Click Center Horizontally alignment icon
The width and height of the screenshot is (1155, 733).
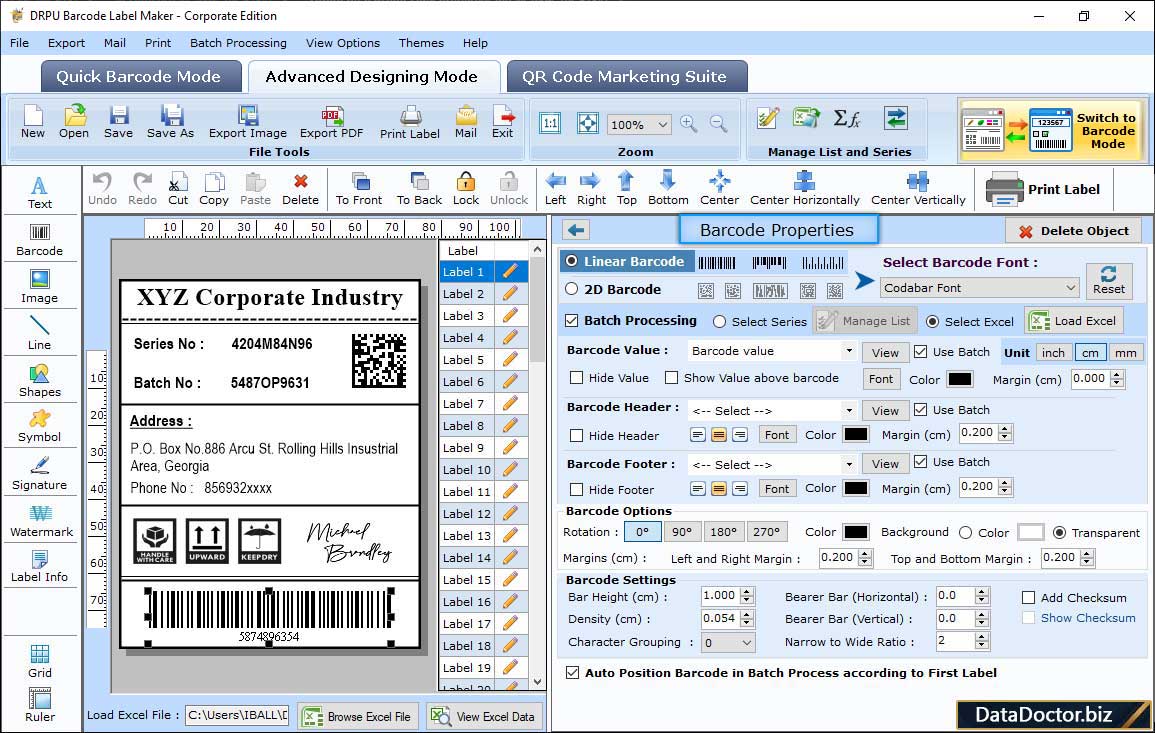pos(804,189)
